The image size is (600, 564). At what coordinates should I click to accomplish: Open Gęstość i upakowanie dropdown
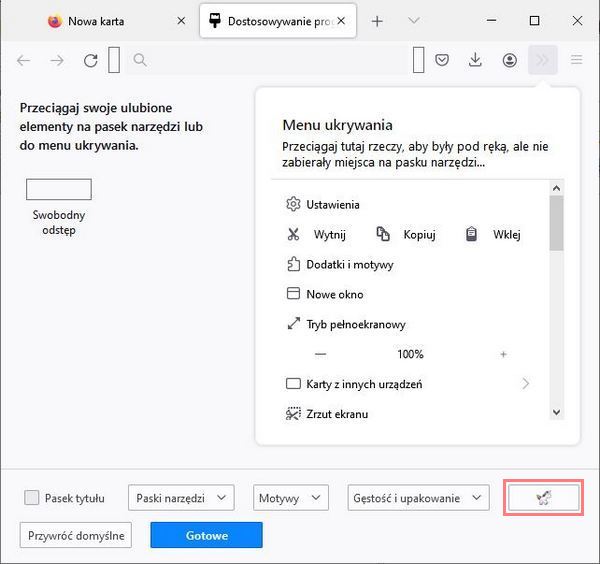[x=418, y=497]
